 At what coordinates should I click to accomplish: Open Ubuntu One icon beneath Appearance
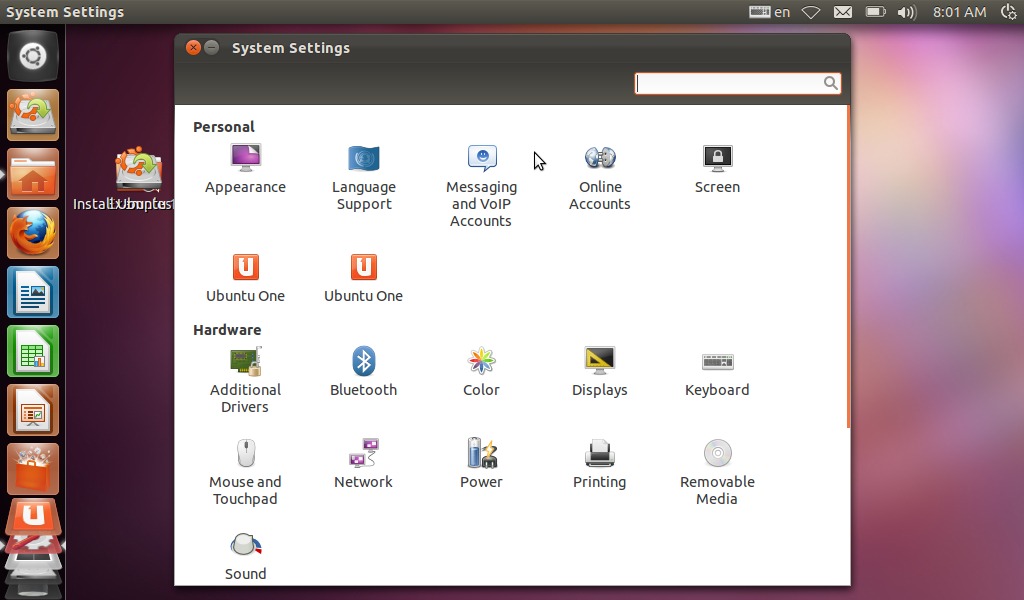245,278
